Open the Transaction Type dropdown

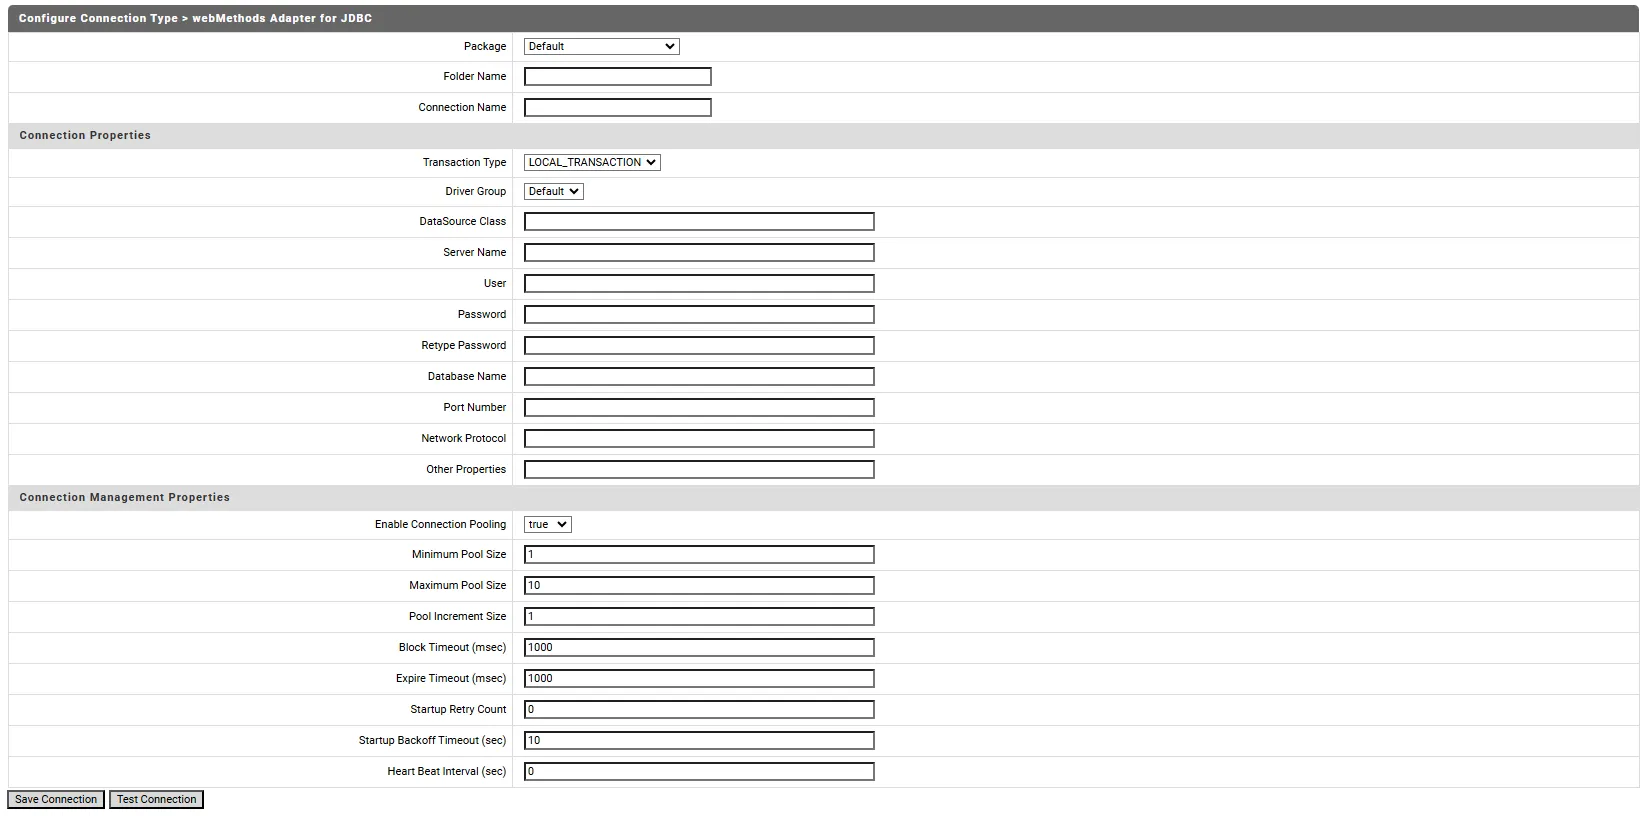click(592, 162)
